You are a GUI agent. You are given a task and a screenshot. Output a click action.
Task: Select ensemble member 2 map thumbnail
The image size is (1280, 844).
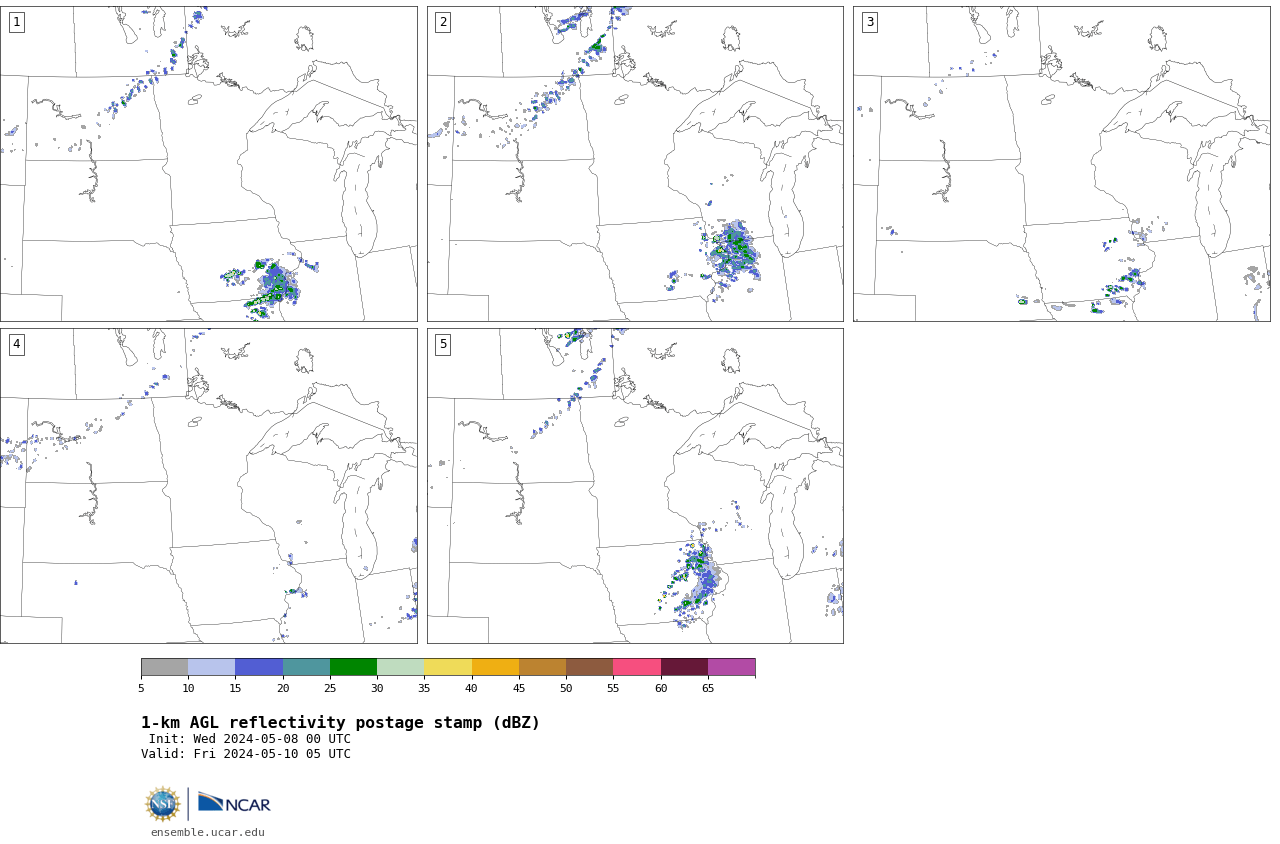coord(635,164)
